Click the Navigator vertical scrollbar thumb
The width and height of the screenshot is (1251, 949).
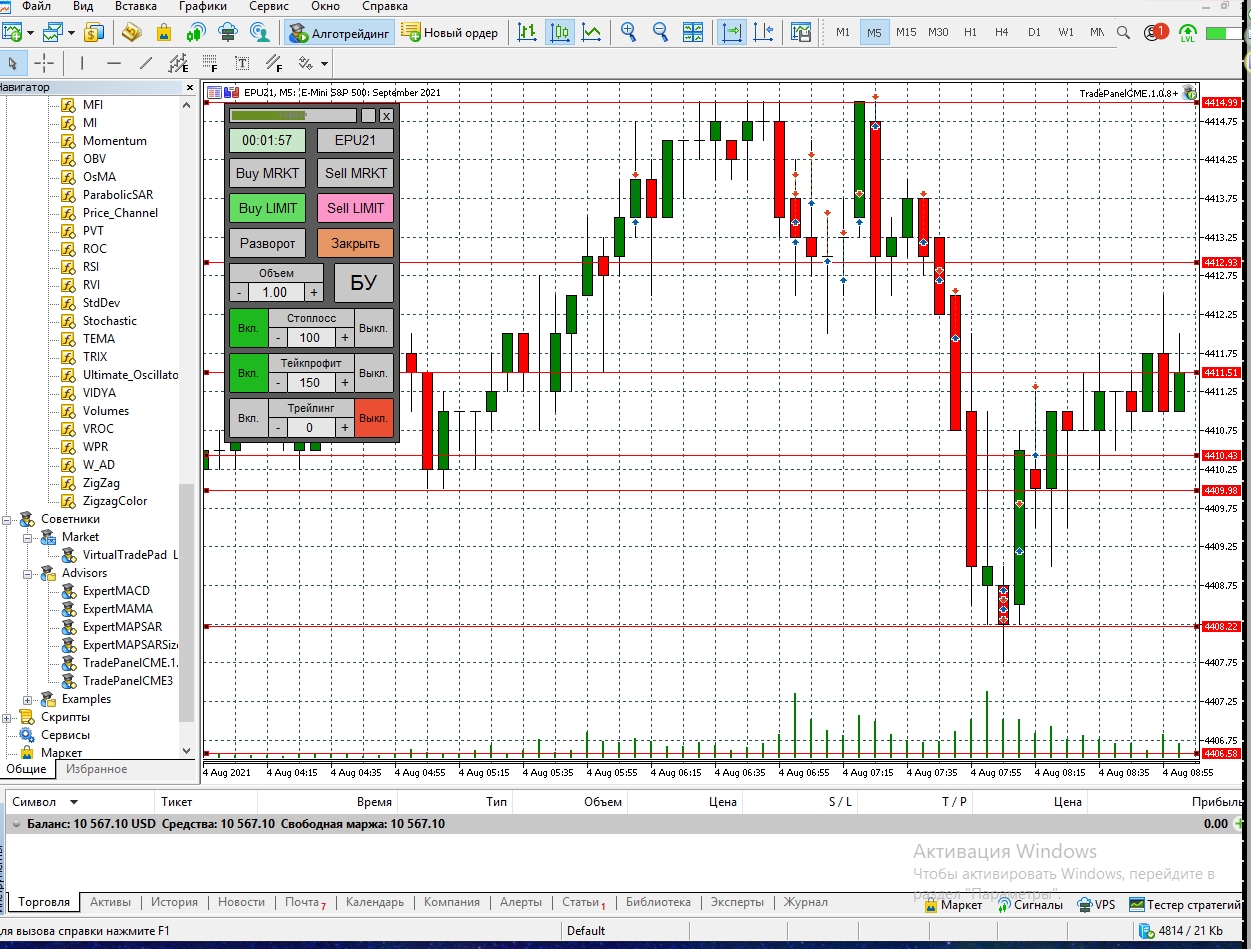[x=186, y=602]
